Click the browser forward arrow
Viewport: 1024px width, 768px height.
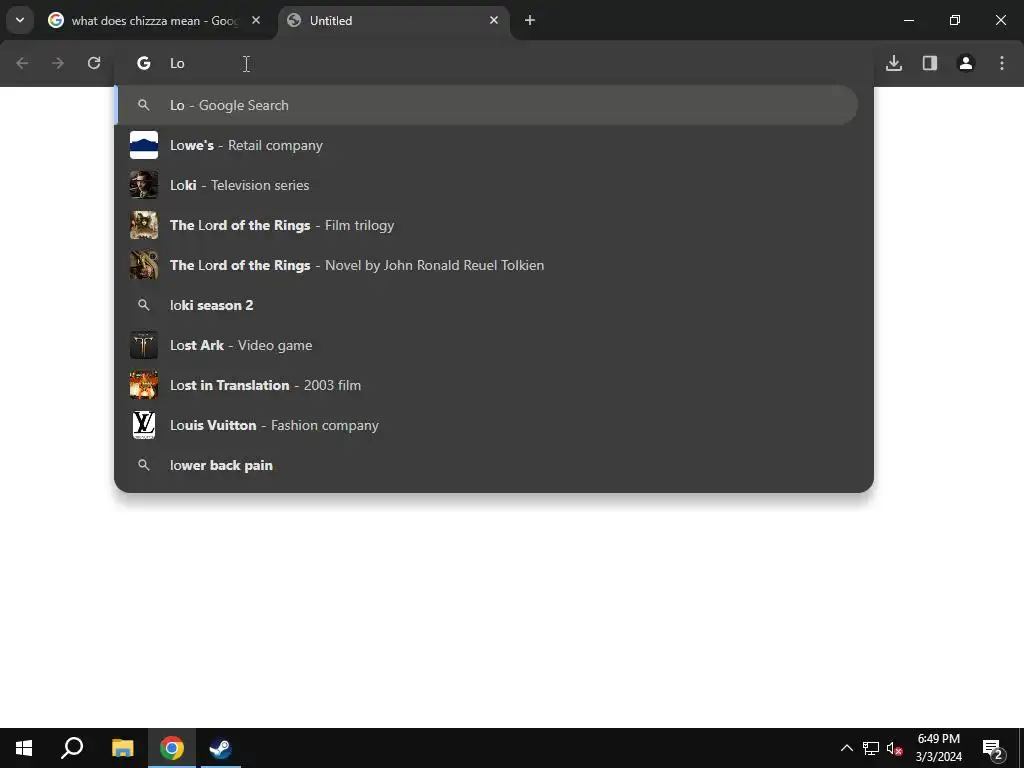58,63
